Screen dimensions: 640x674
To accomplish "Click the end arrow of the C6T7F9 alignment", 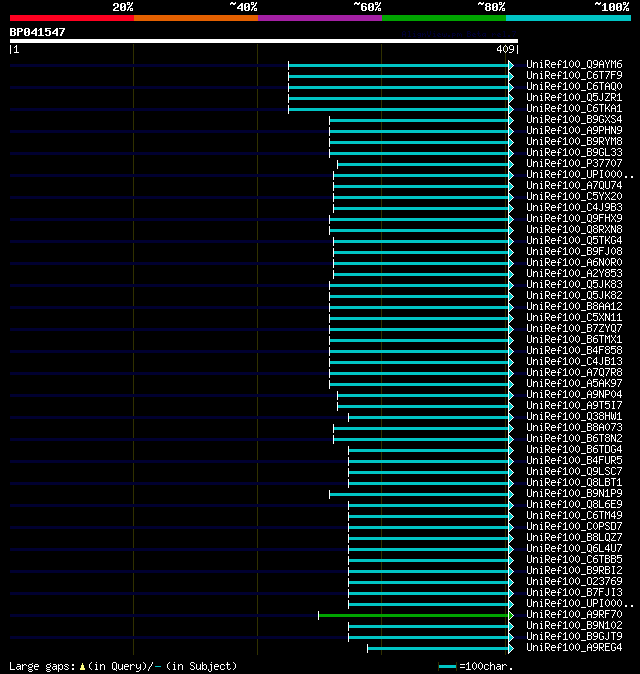I will pos(511,77).
